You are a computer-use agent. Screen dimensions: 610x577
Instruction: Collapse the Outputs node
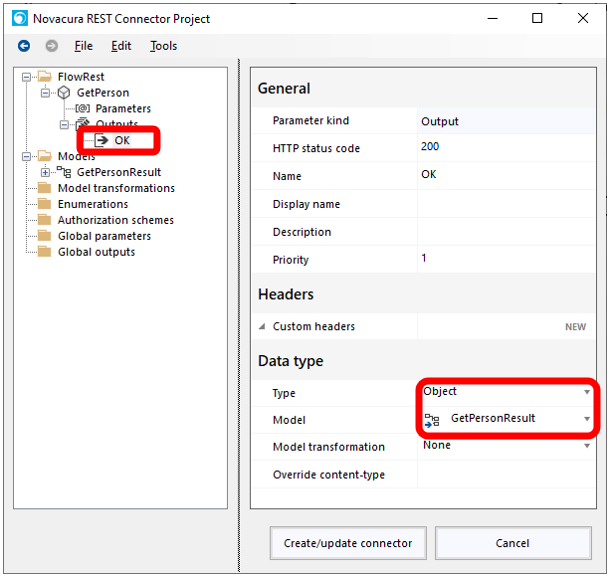coord(64,125)
